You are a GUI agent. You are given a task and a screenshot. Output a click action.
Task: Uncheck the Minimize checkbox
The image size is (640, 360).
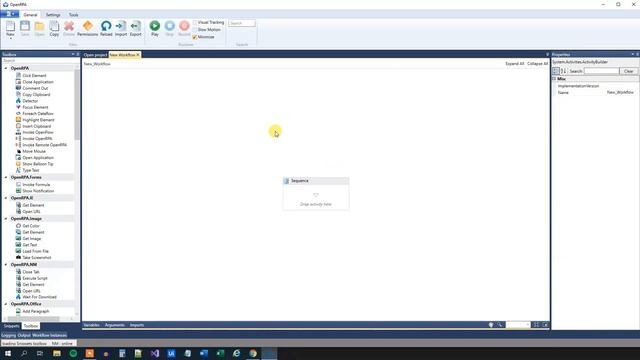(195, 37)
